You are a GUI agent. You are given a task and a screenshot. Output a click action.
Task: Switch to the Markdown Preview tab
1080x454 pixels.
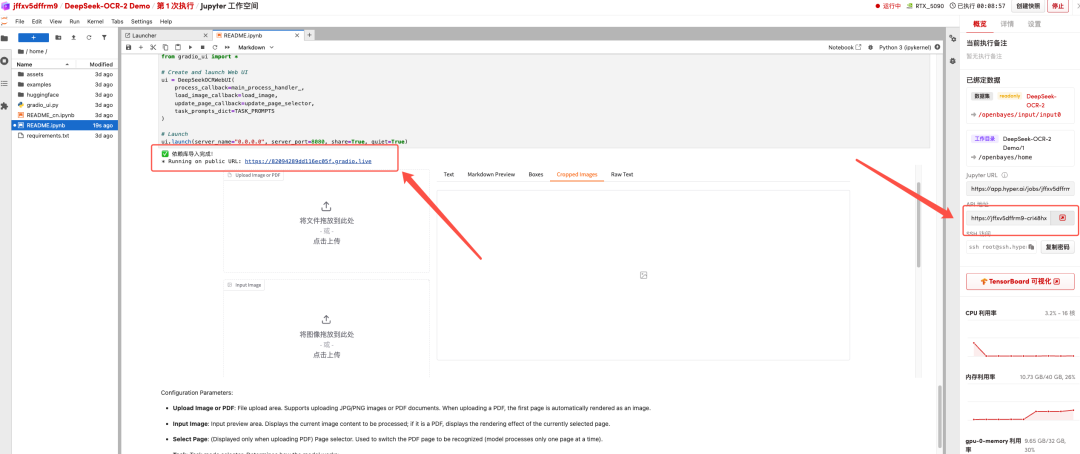point(491,175)
